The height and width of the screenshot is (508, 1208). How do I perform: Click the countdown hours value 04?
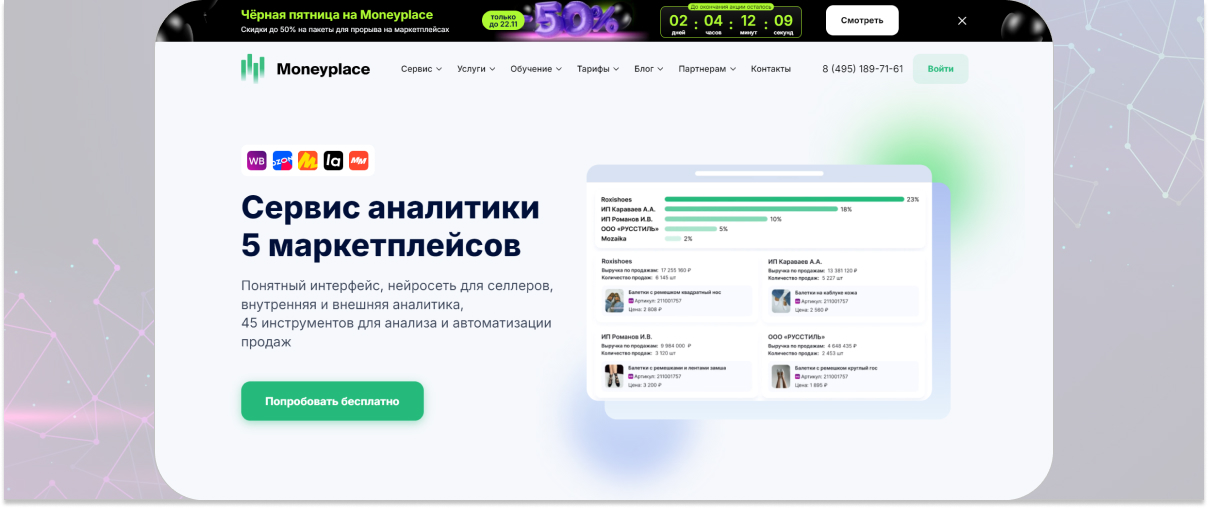coord(713,20)
